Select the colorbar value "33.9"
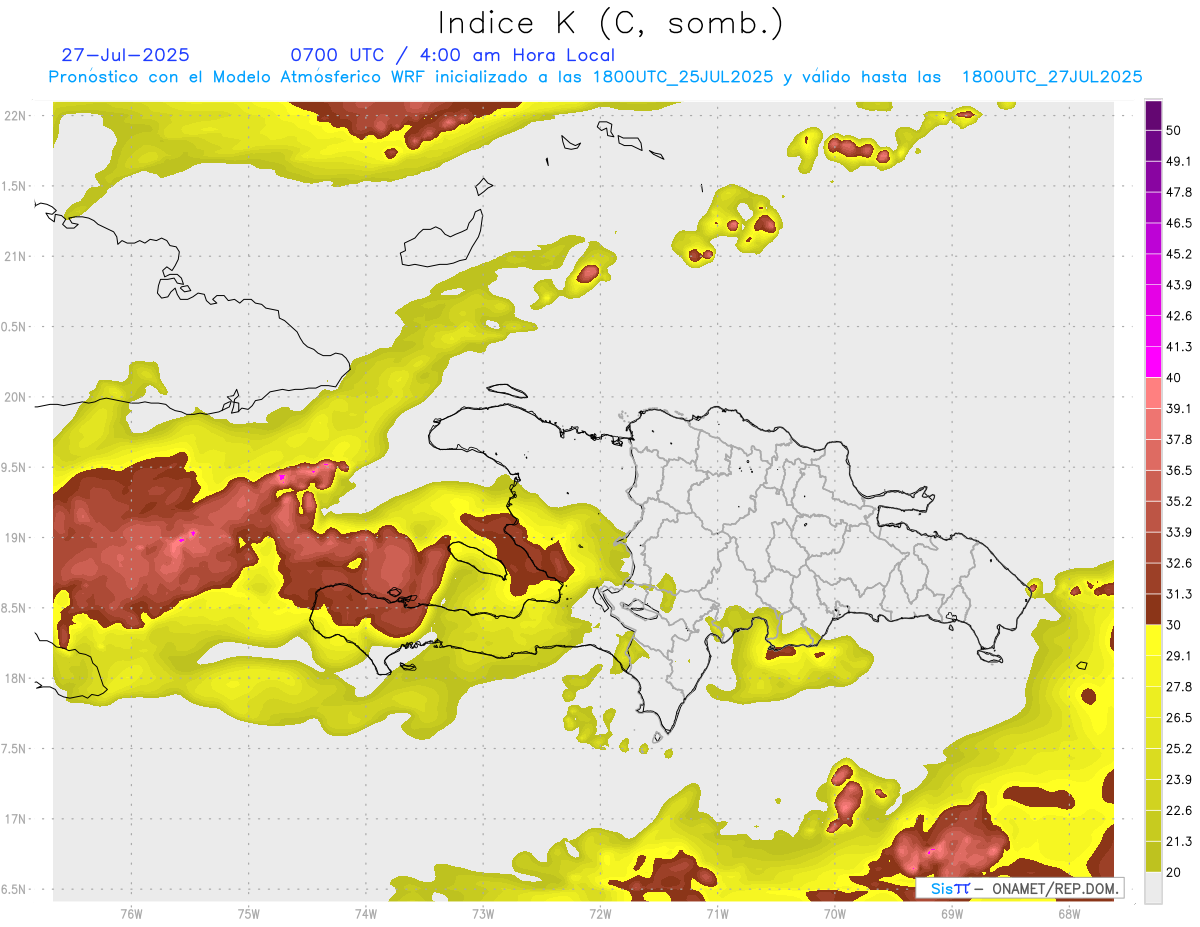Screen dimensions: 1200x927 pyautogui.click(x=1179, y=532)
